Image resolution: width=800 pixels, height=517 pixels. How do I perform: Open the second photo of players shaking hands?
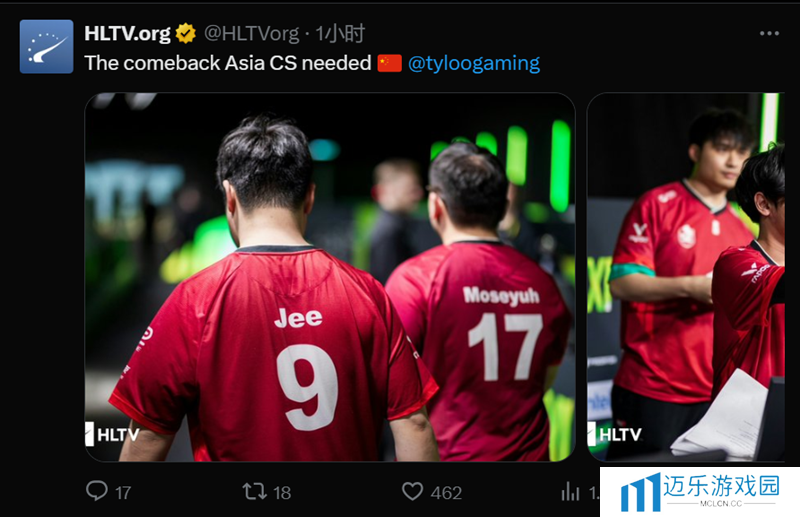tap(686, 277)
